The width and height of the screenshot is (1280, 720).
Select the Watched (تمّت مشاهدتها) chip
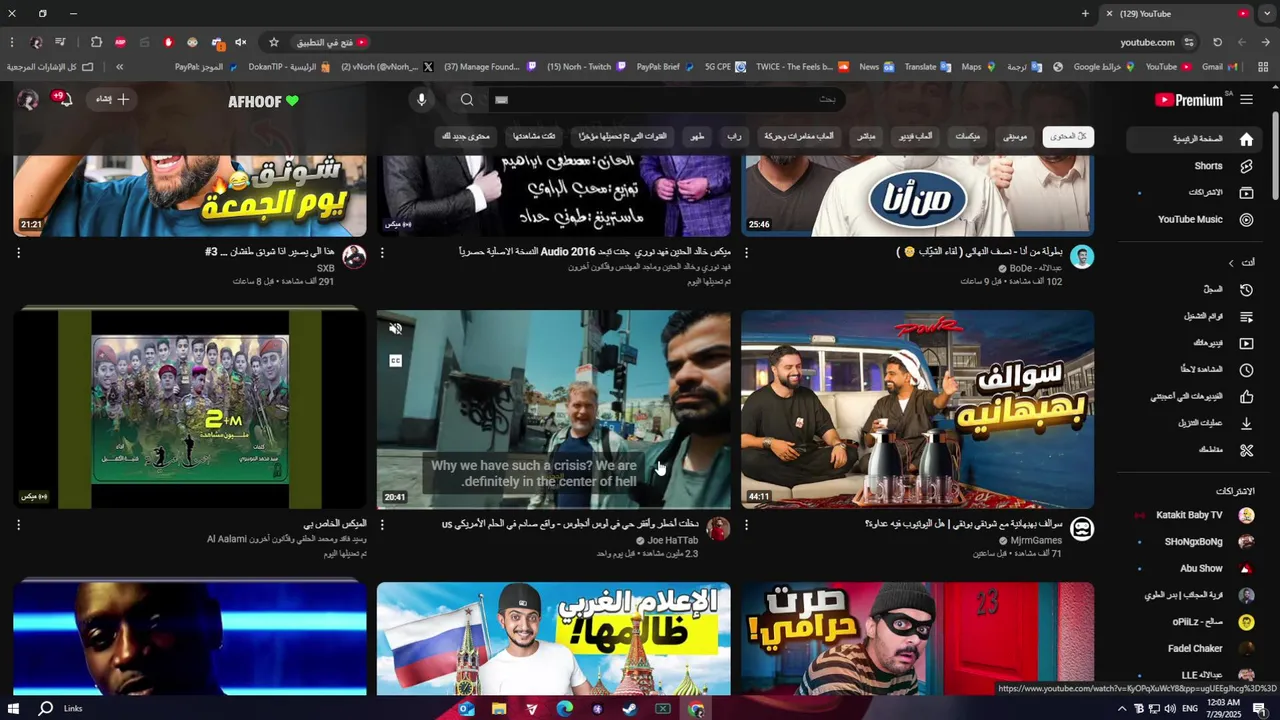pyautogui.click(x=534, y=137)
